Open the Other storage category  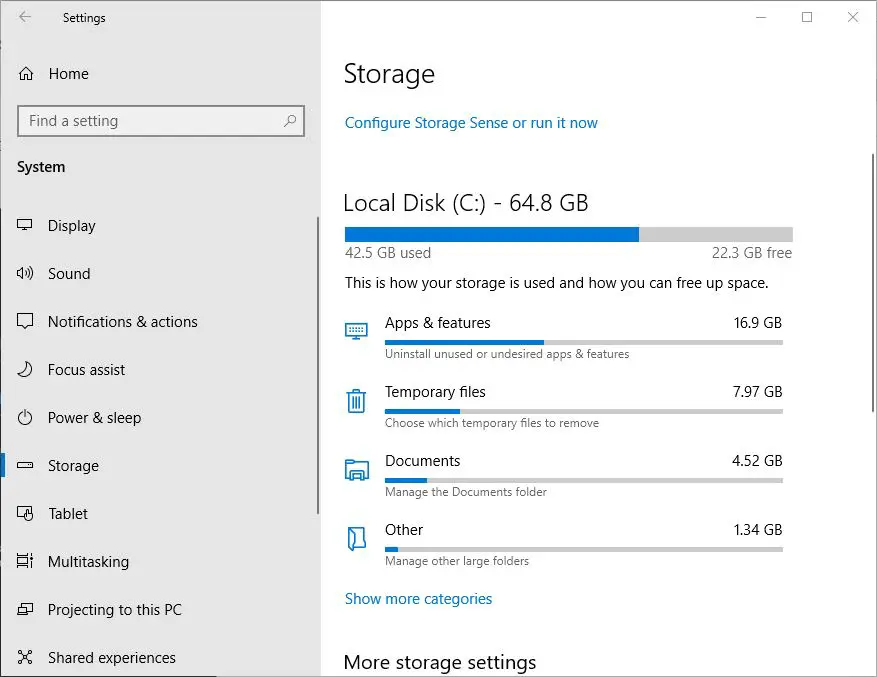[x=404, y=530]
